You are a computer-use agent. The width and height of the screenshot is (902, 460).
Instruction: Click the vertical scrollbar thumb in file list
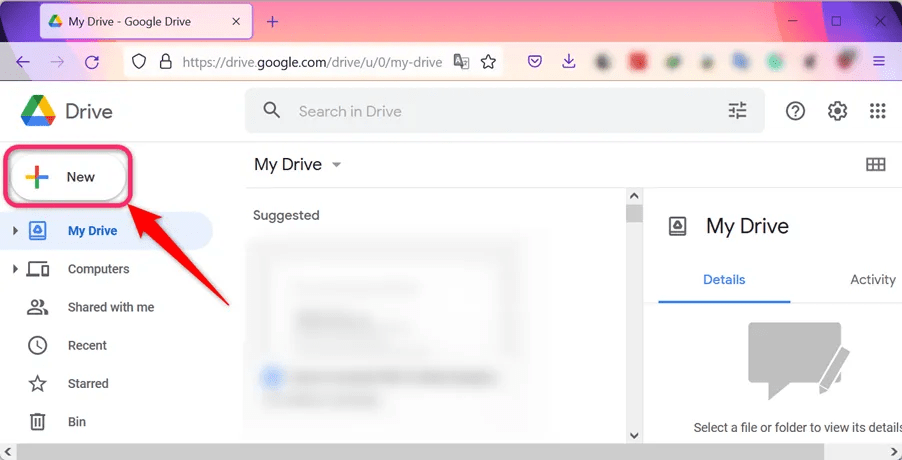pos(634,213)
